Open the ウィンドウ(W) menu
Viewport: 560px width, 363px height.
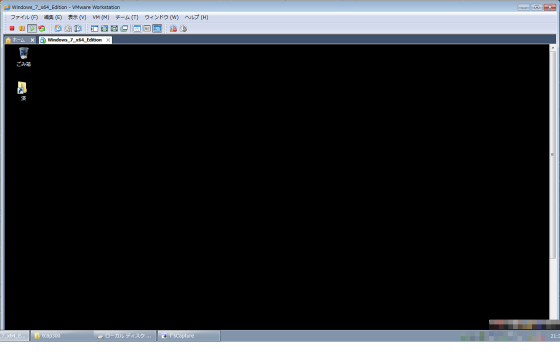tap(161, 17)
